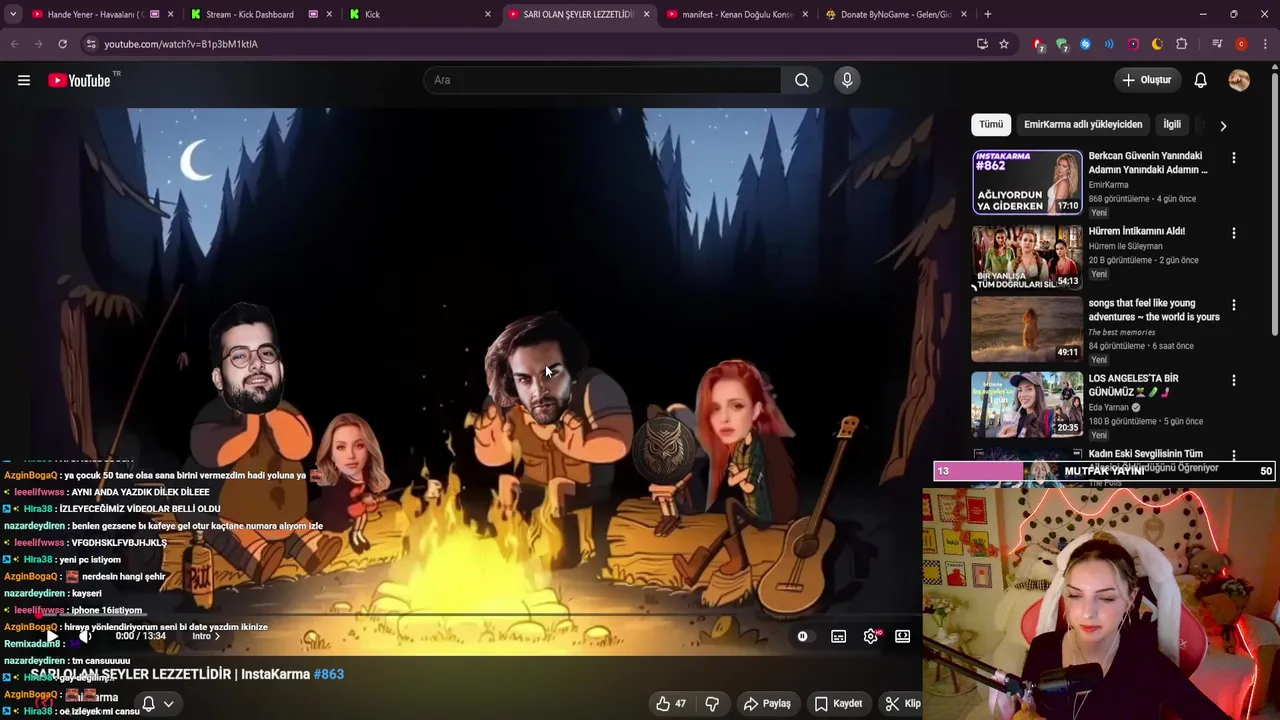1280x720 pixels.
Task: Like the video with thumbs up
Action: pos(671,704)
